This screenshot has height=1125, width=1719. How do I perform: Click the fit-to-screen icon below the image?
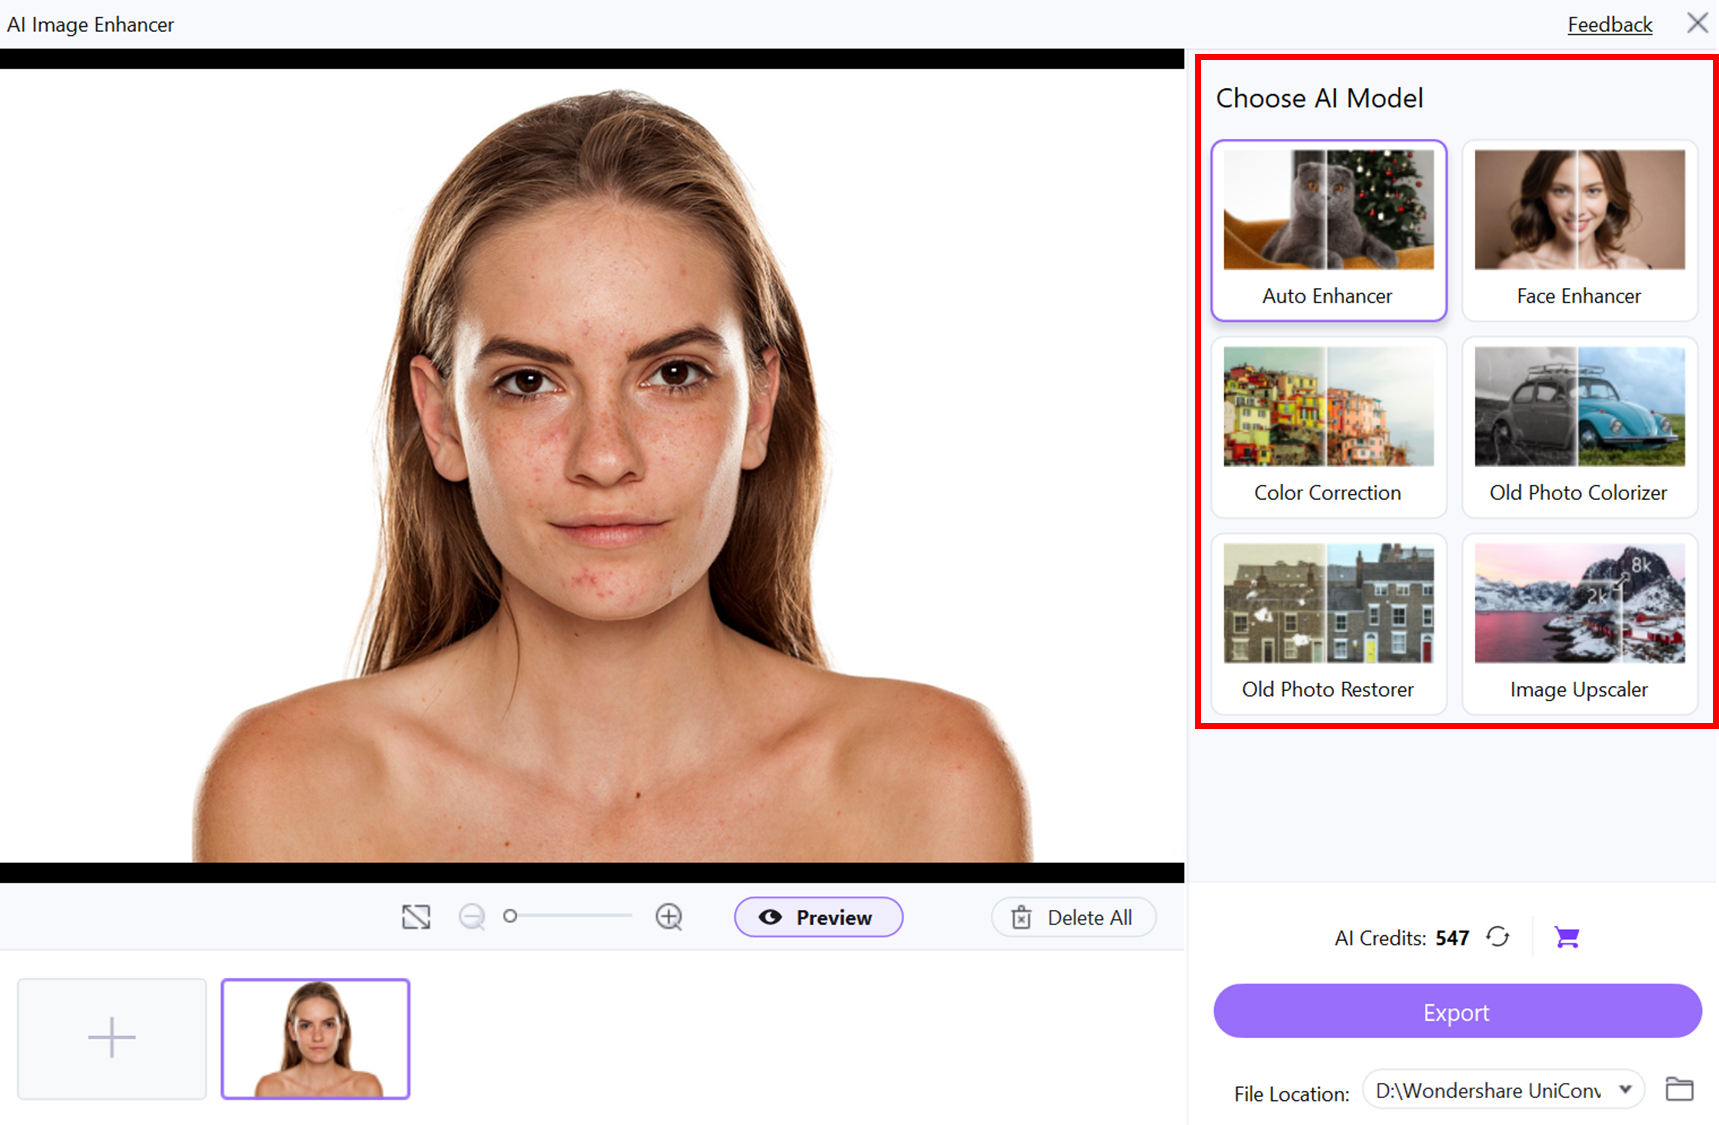(416, 917)
